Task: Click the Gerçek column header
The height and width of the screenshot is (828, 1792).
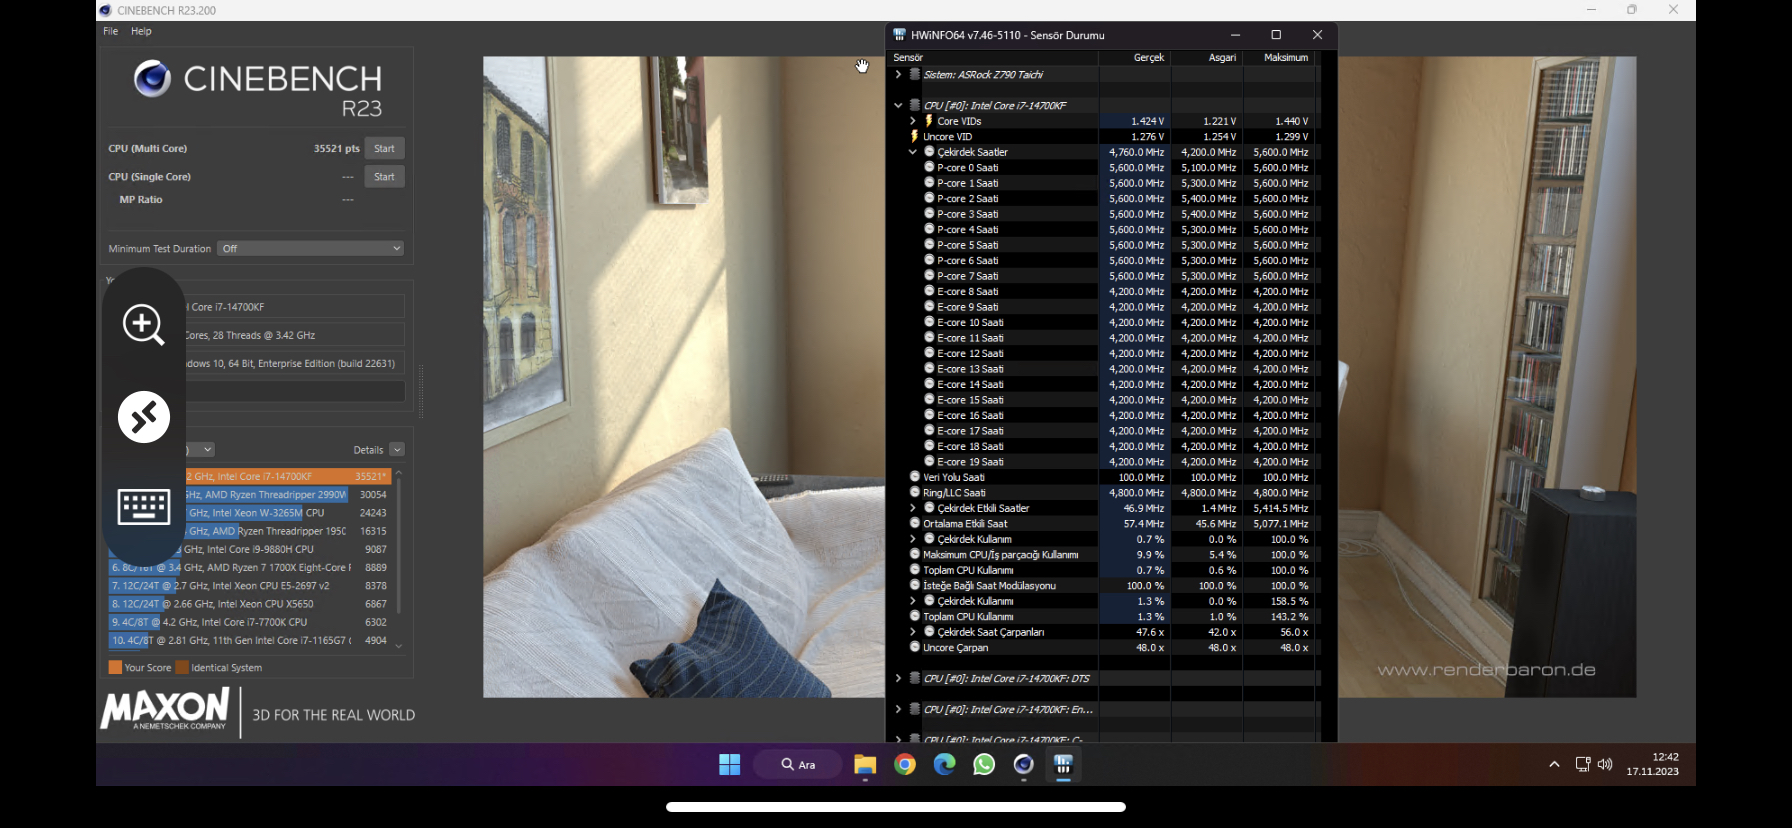Action: pyautogui.click(x=1149, y=58)
